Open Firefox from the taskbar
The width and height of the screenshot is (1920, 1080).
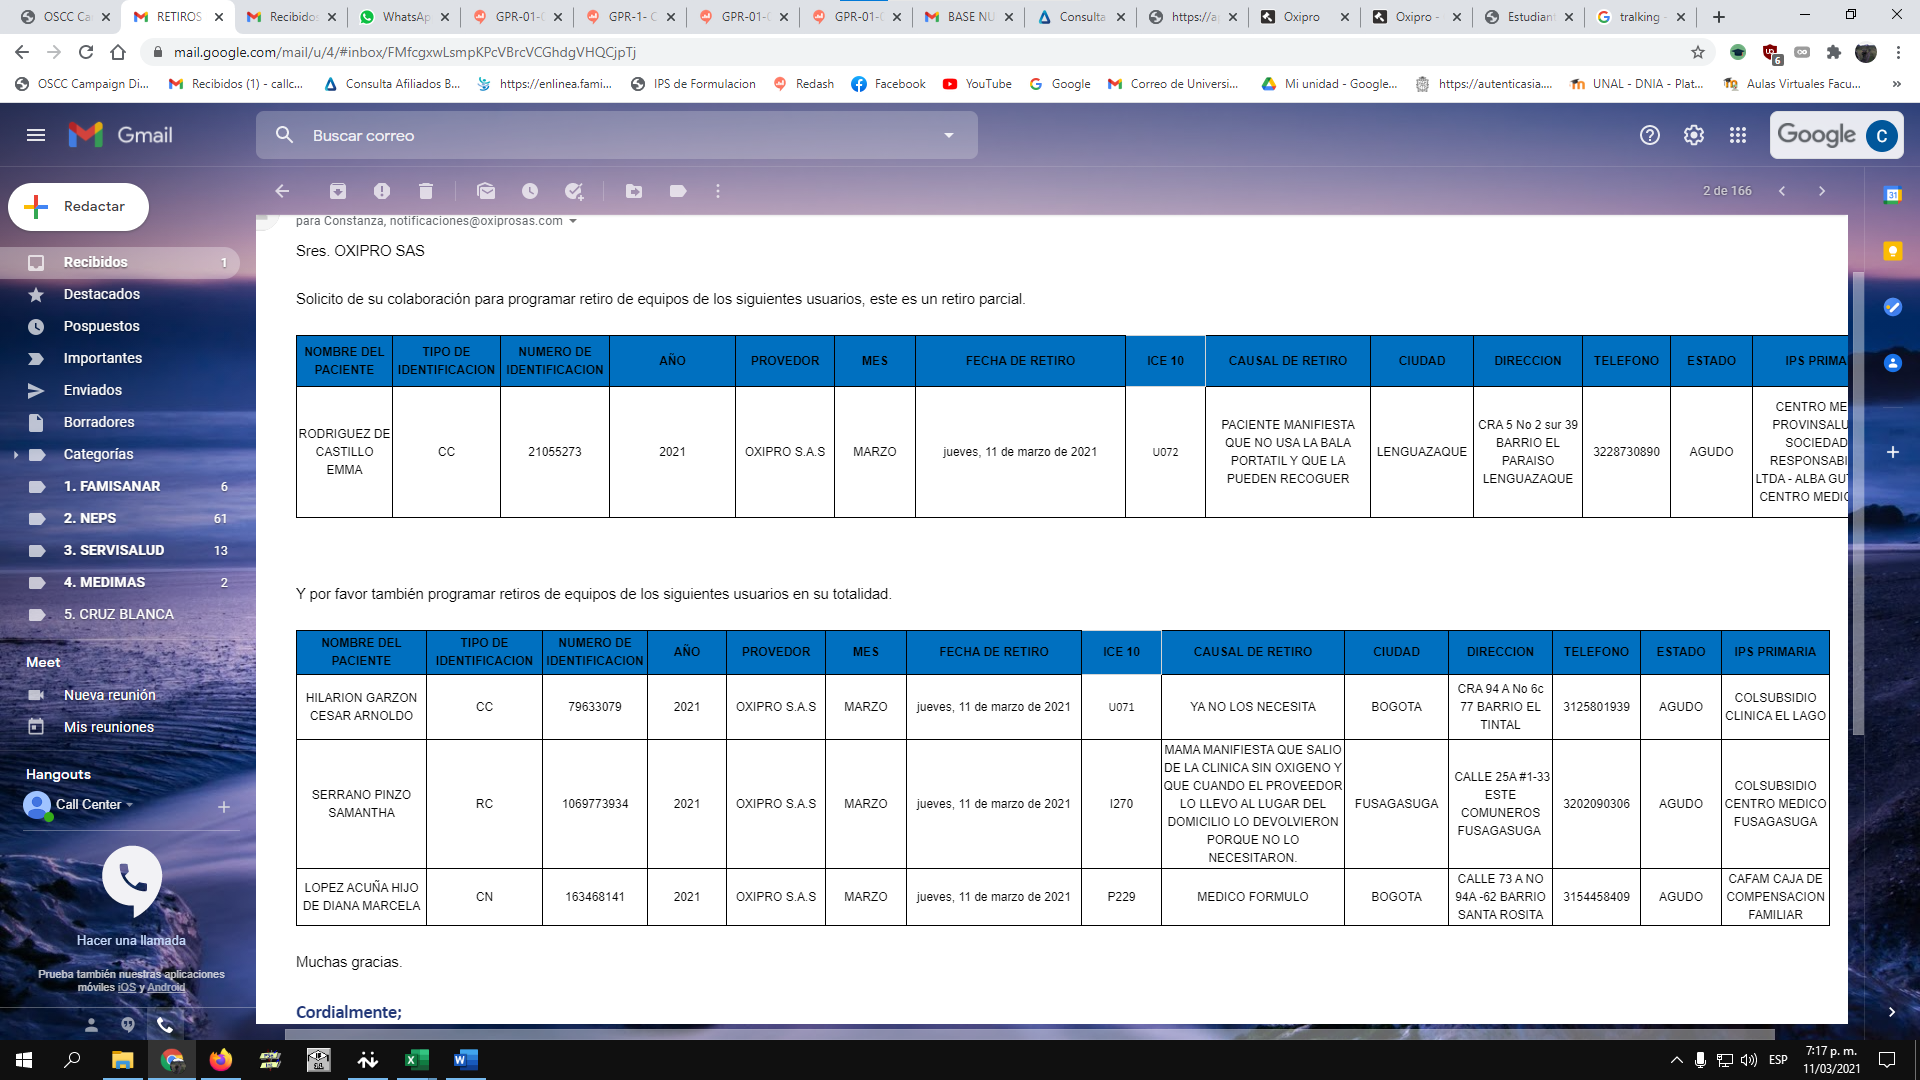(220, 1060)
